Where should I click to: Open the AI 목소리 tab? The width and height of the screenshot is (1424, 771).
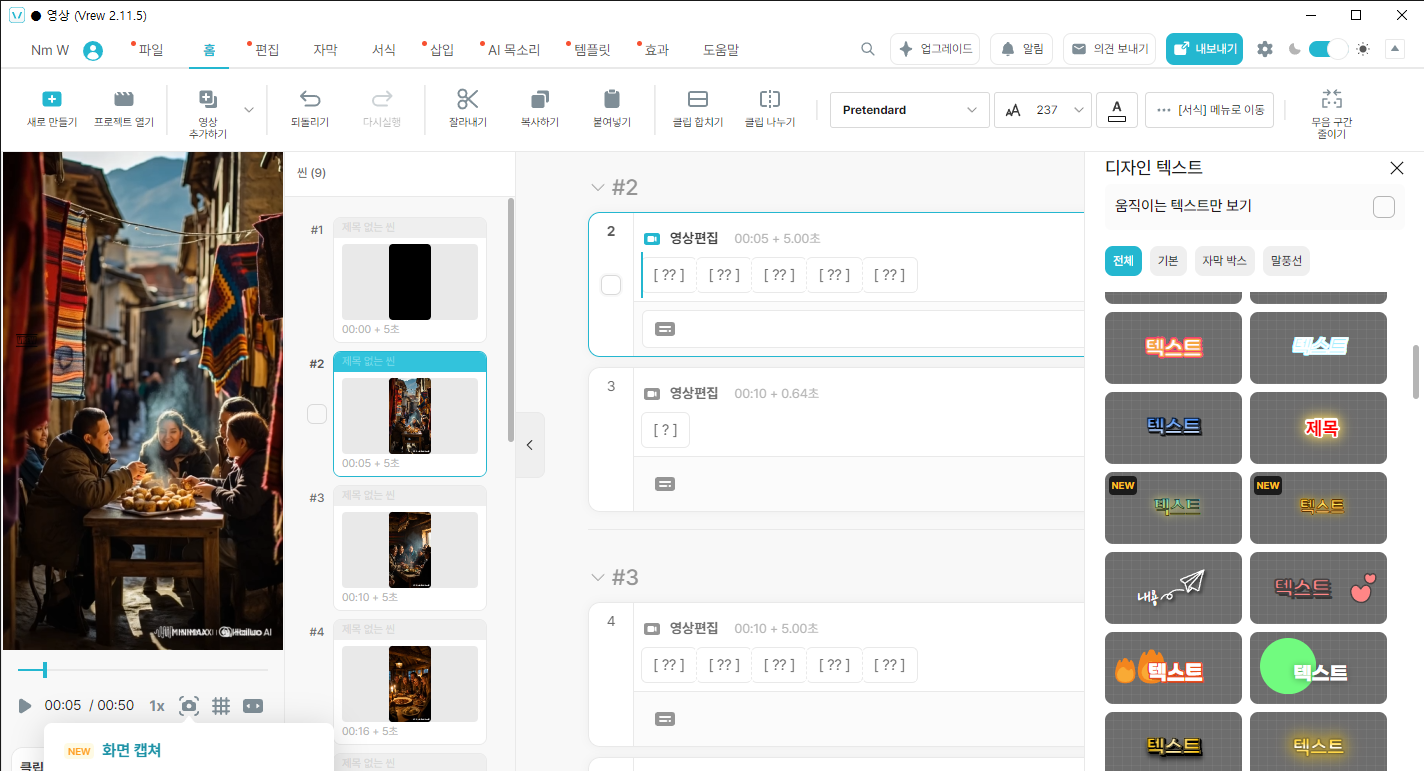coord(514,49)
